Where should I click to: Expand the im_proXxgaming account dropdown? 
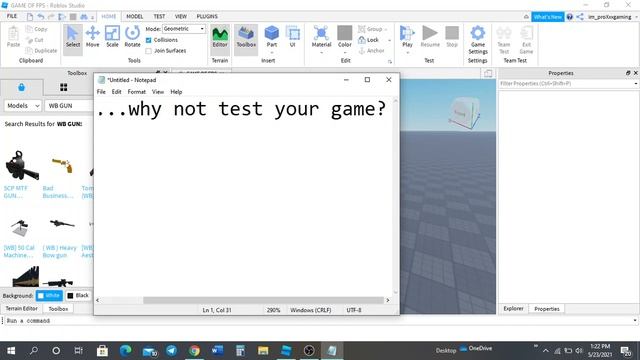[636, 17]
